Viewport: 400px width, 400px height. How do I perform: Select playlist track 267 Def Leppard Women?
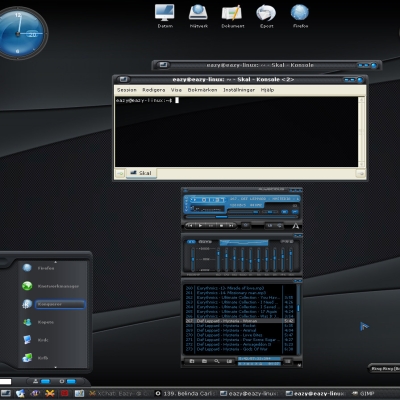[x=239, y=321]
